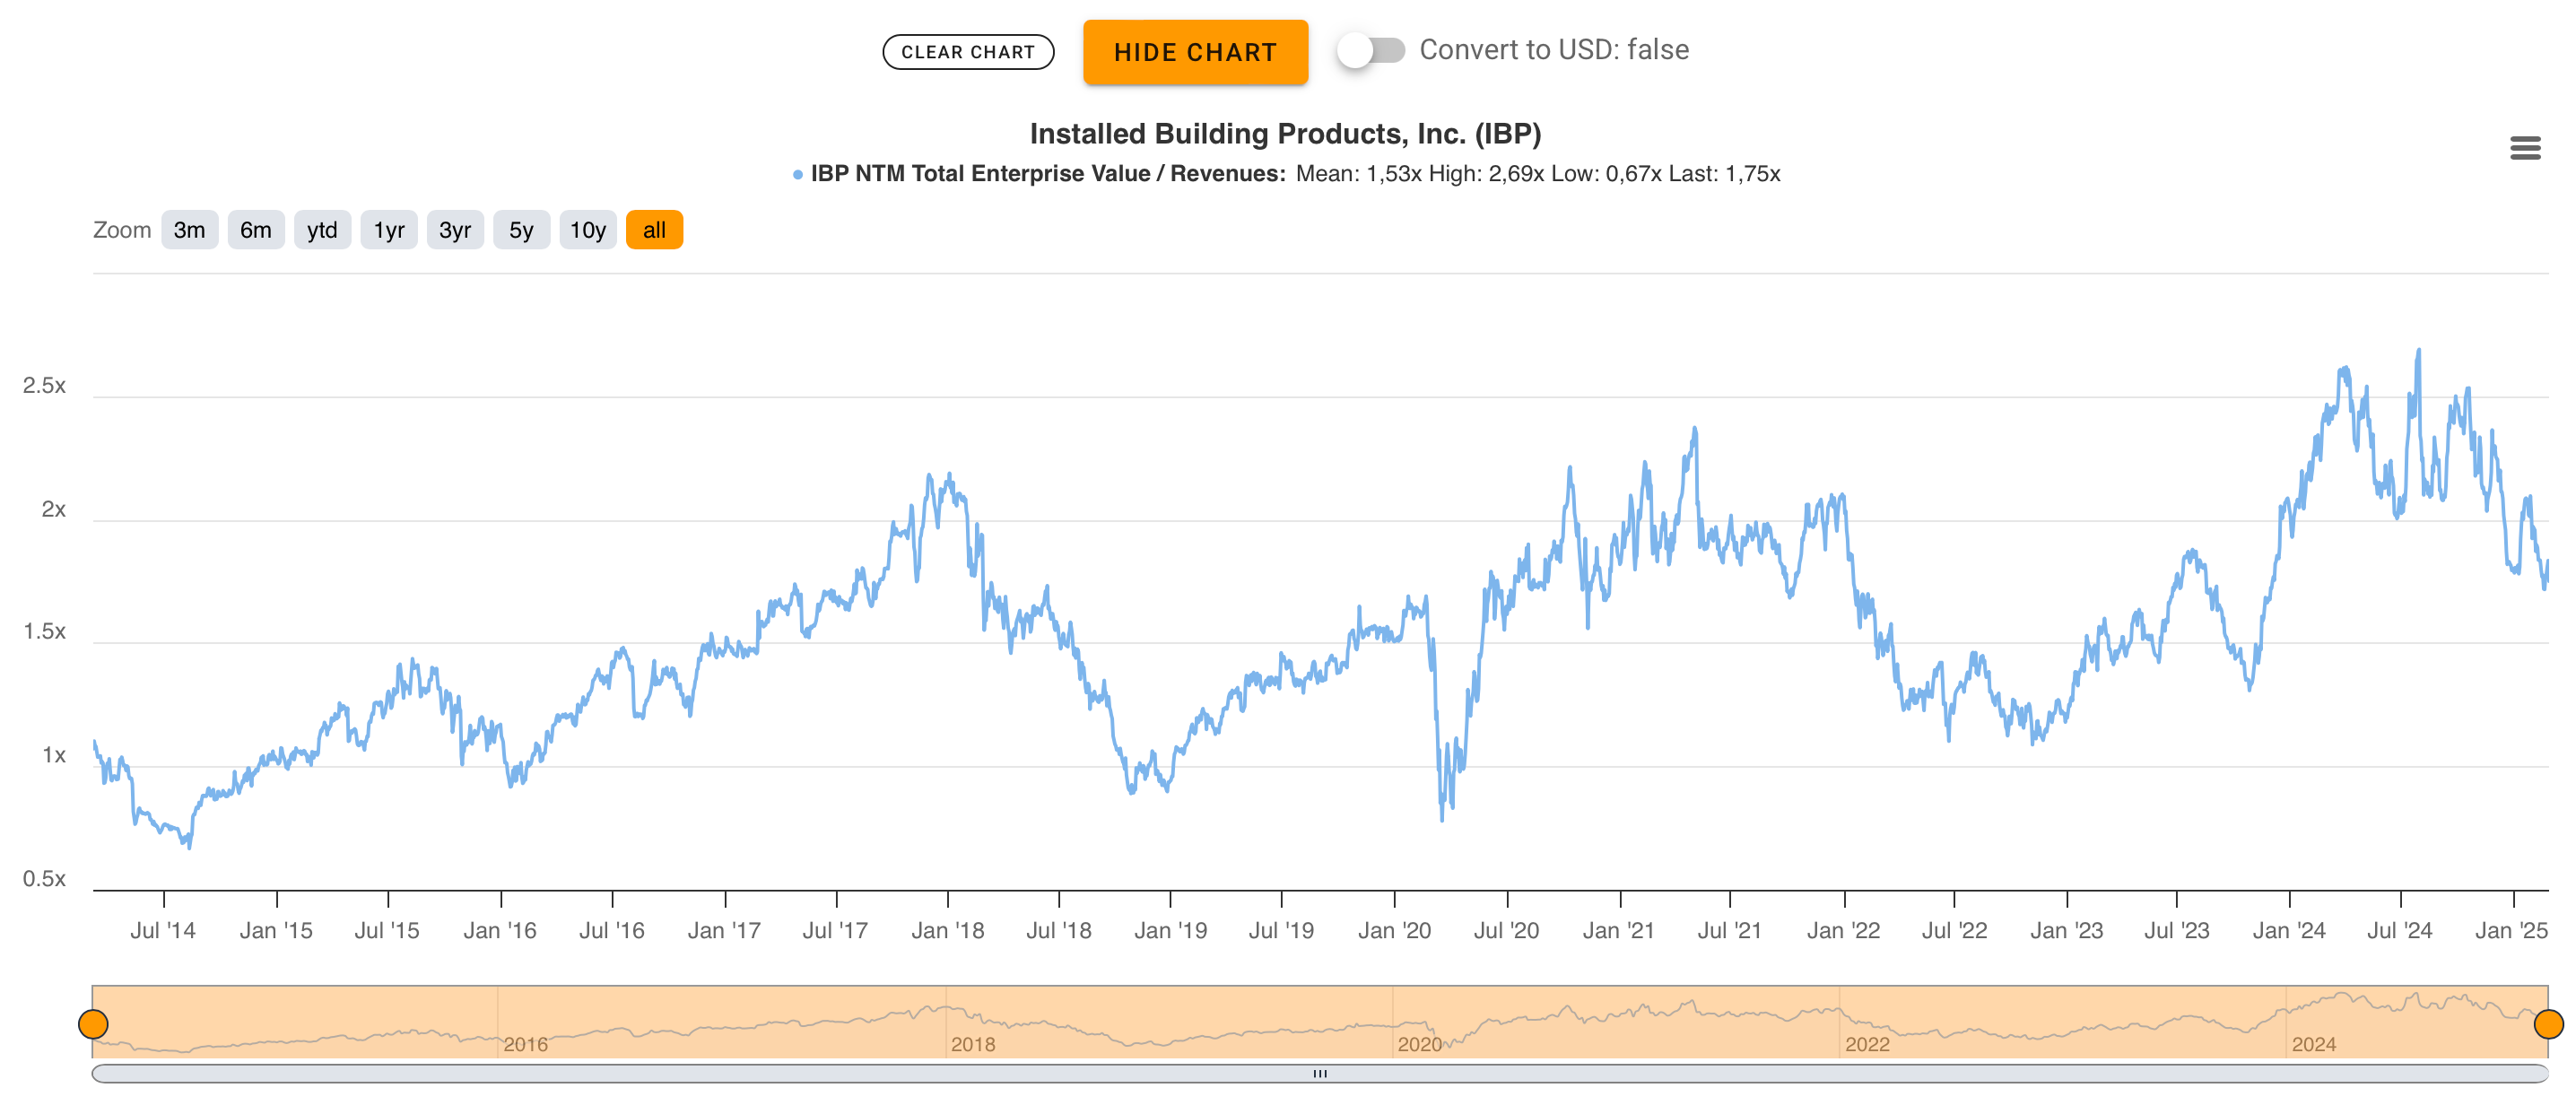Choose the 10y zoom range
2576x1114 pixels.
coord(587,230)
